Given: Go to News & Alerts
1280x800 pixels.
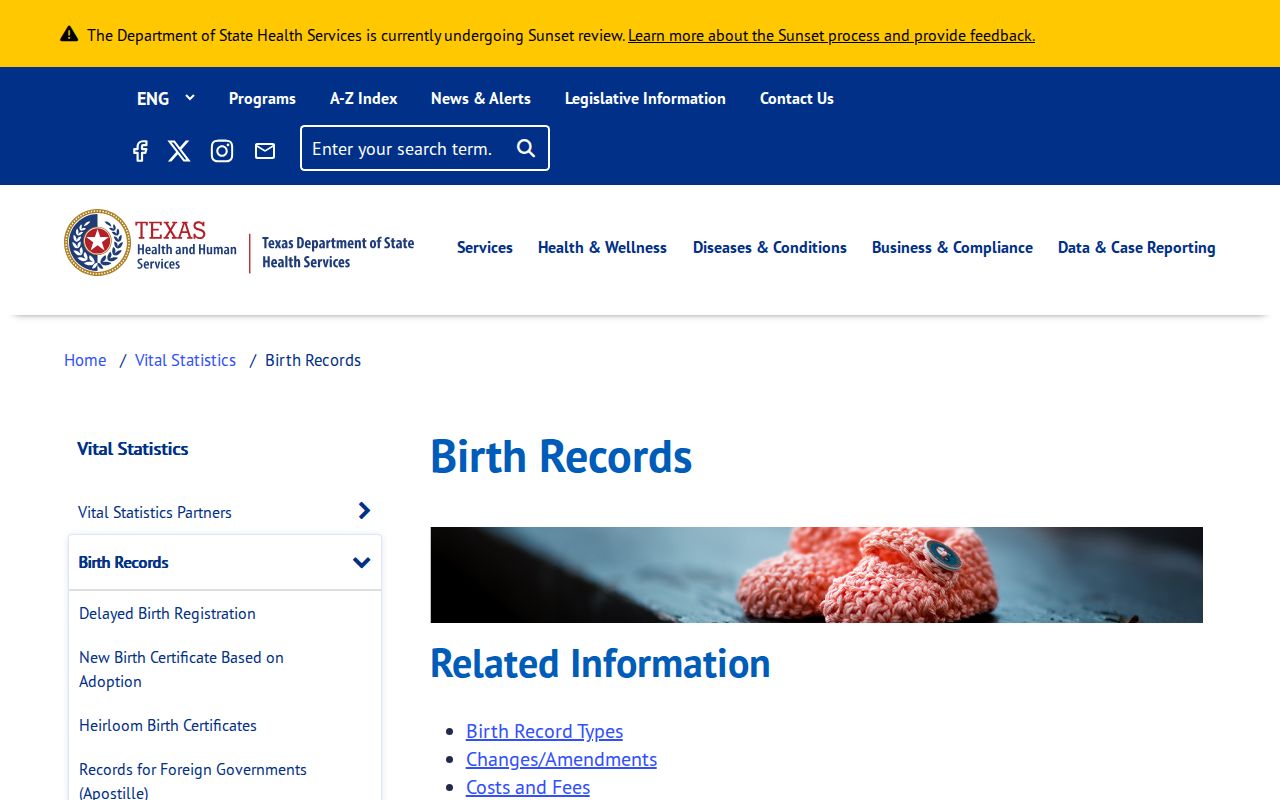Looking at the screenshot, I should (481, 98).
